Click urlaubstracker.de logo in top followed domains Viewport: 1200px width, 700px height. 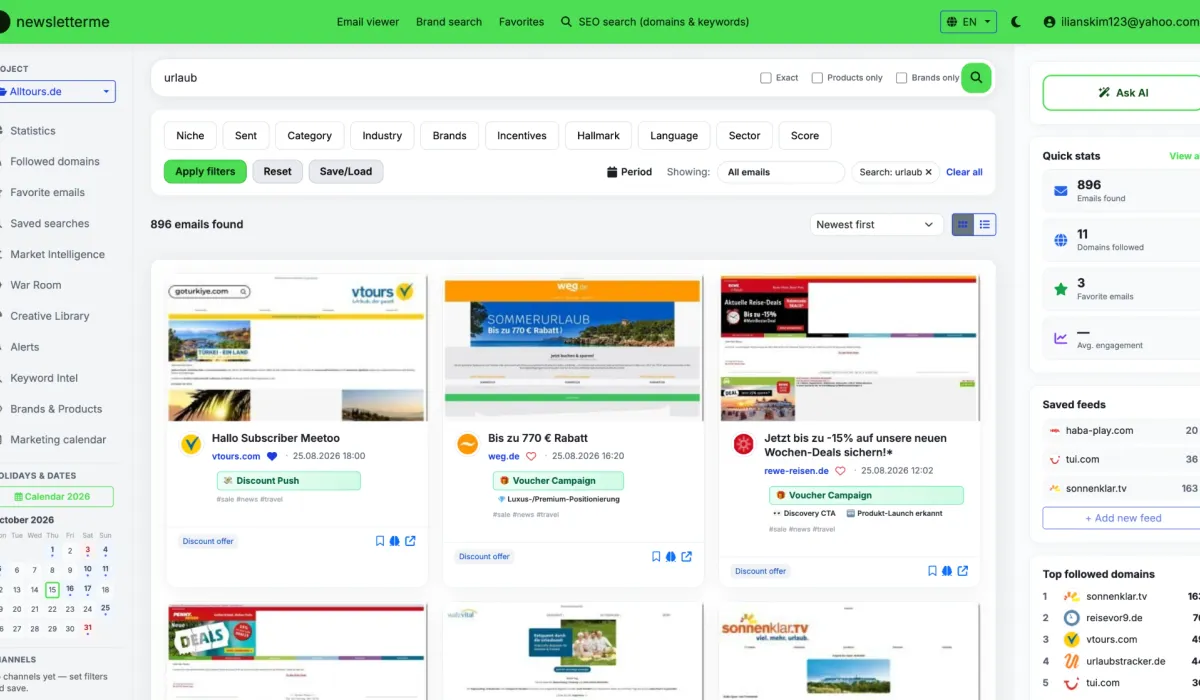tap(1071, 661)
